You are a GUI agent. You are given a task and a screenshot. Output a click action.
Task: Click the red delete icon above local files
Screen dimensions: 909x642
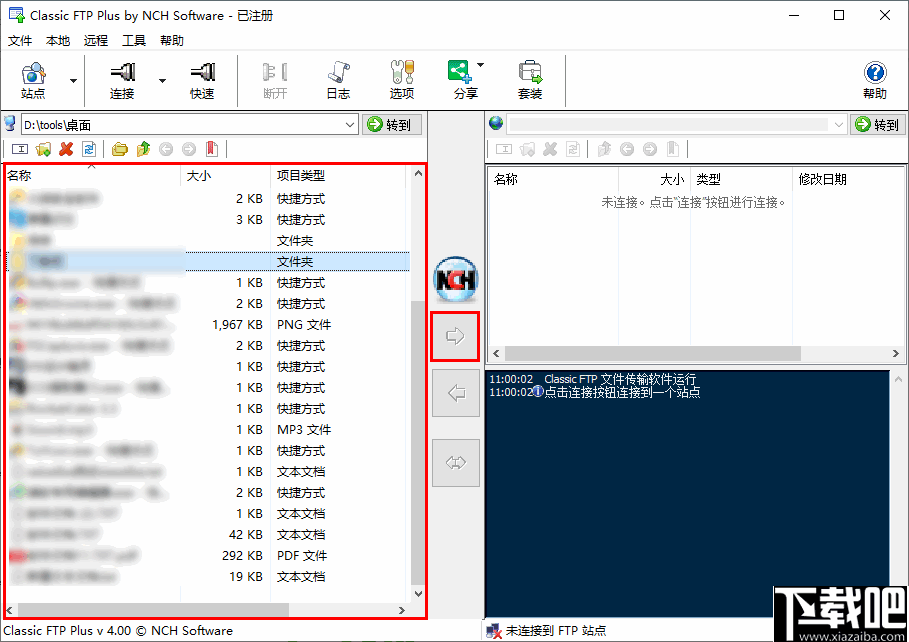pyautogui.click(x=67, y=148)
